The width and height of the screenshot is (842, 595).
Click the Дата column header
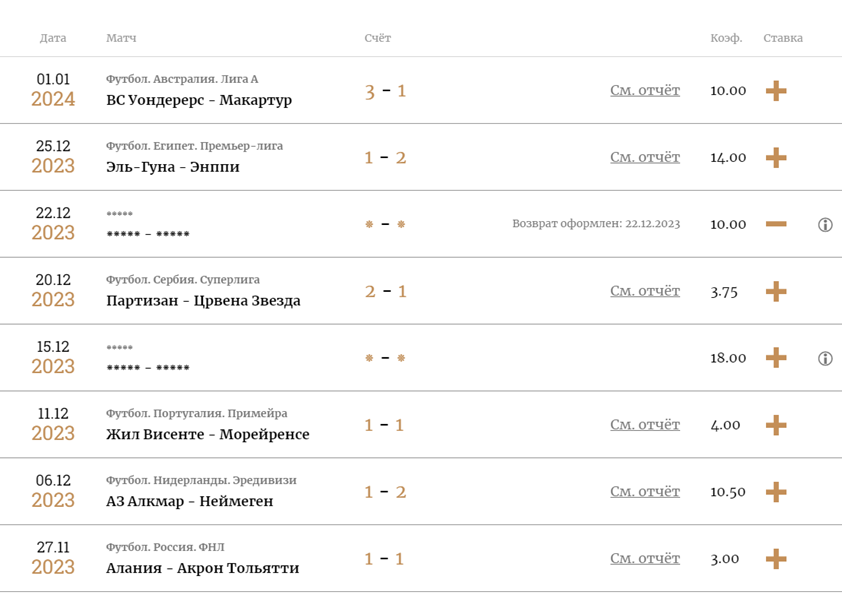click(53, 38)
